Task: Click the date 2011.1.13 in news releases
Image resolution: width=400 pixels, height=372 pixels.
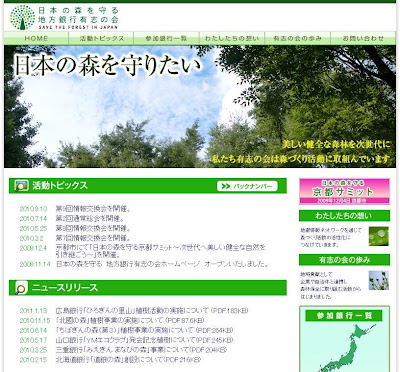Action: click(33, 311)
